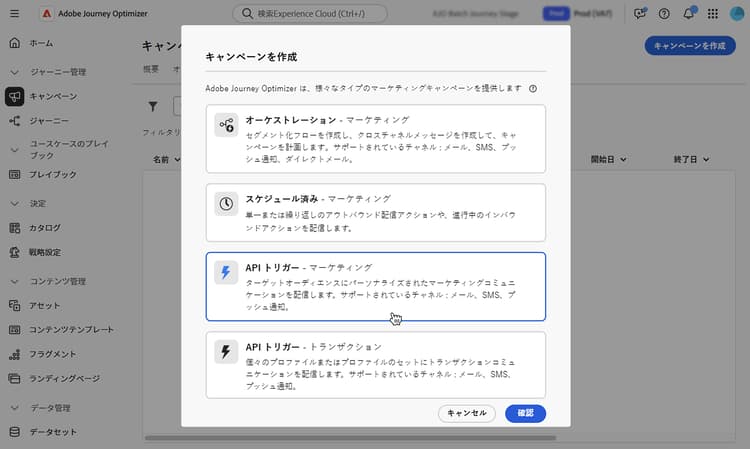The image size is (750, 449).
Task: Click the ジャーニー flow icon
Action: click(15, 120)
